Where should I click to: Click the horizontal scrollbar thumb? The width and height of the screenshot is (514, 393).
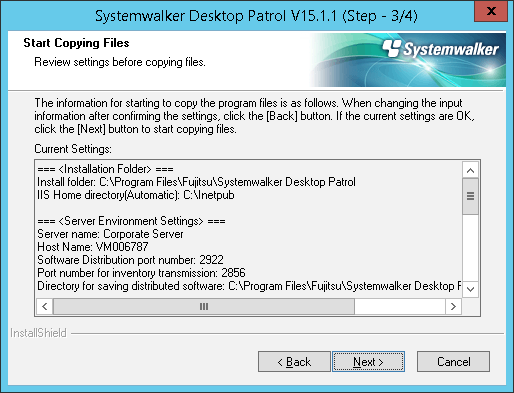click(204, 306)
